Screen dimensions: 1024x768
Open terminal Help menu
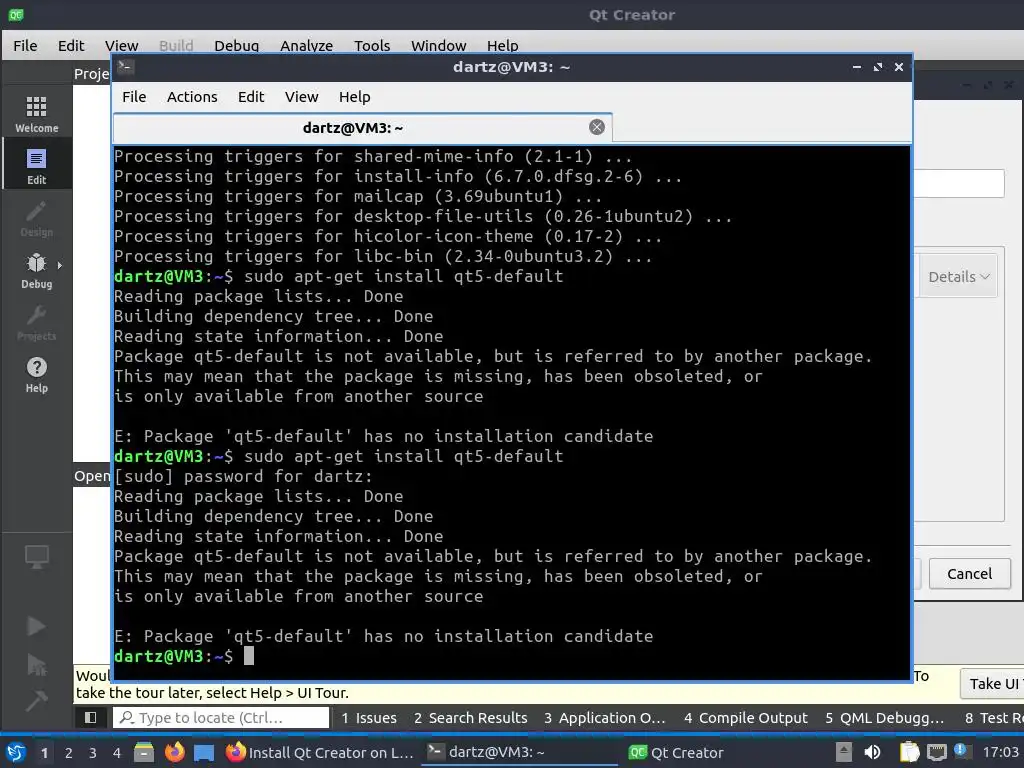click(355, 97)
